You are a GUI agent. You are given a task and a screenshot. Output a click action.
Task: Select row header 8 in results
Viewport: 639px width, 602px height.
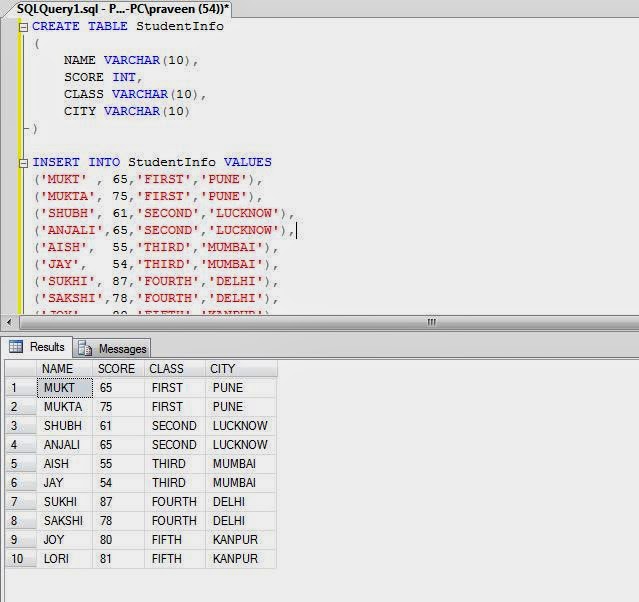pyautogui.click(x=21, y=521)
